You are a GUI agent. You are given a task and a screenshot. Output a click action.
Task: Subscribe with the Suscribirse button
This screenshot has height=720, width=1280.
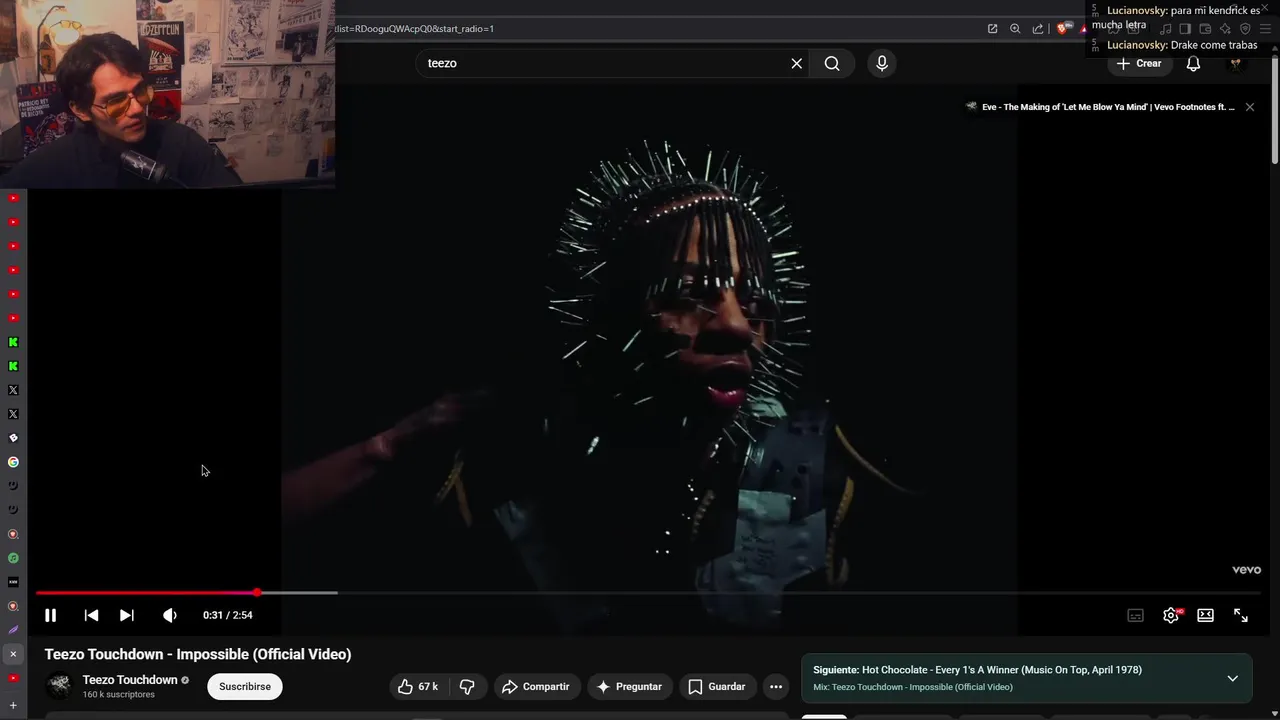pos(245,687)
